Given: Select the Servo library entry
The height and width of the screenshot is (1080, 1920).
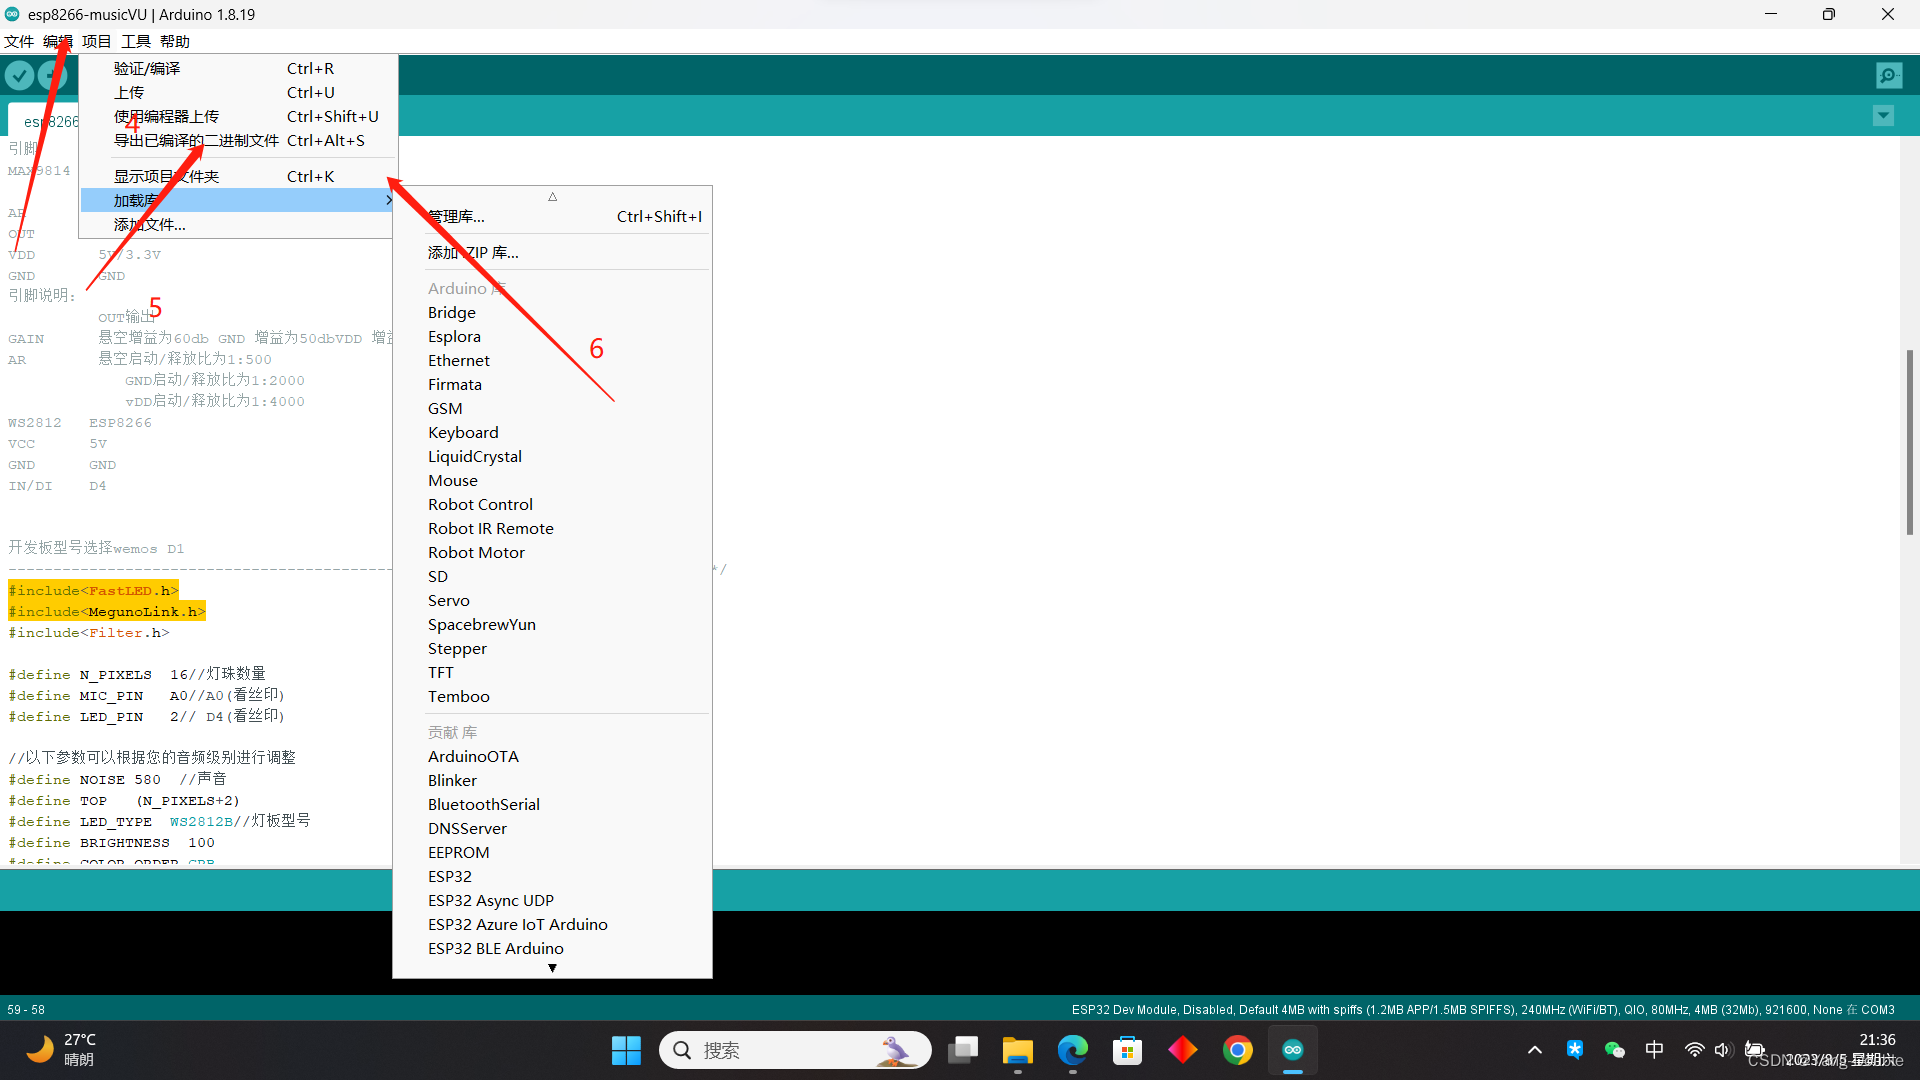Looking at the screenshot, I should [448, 600].
